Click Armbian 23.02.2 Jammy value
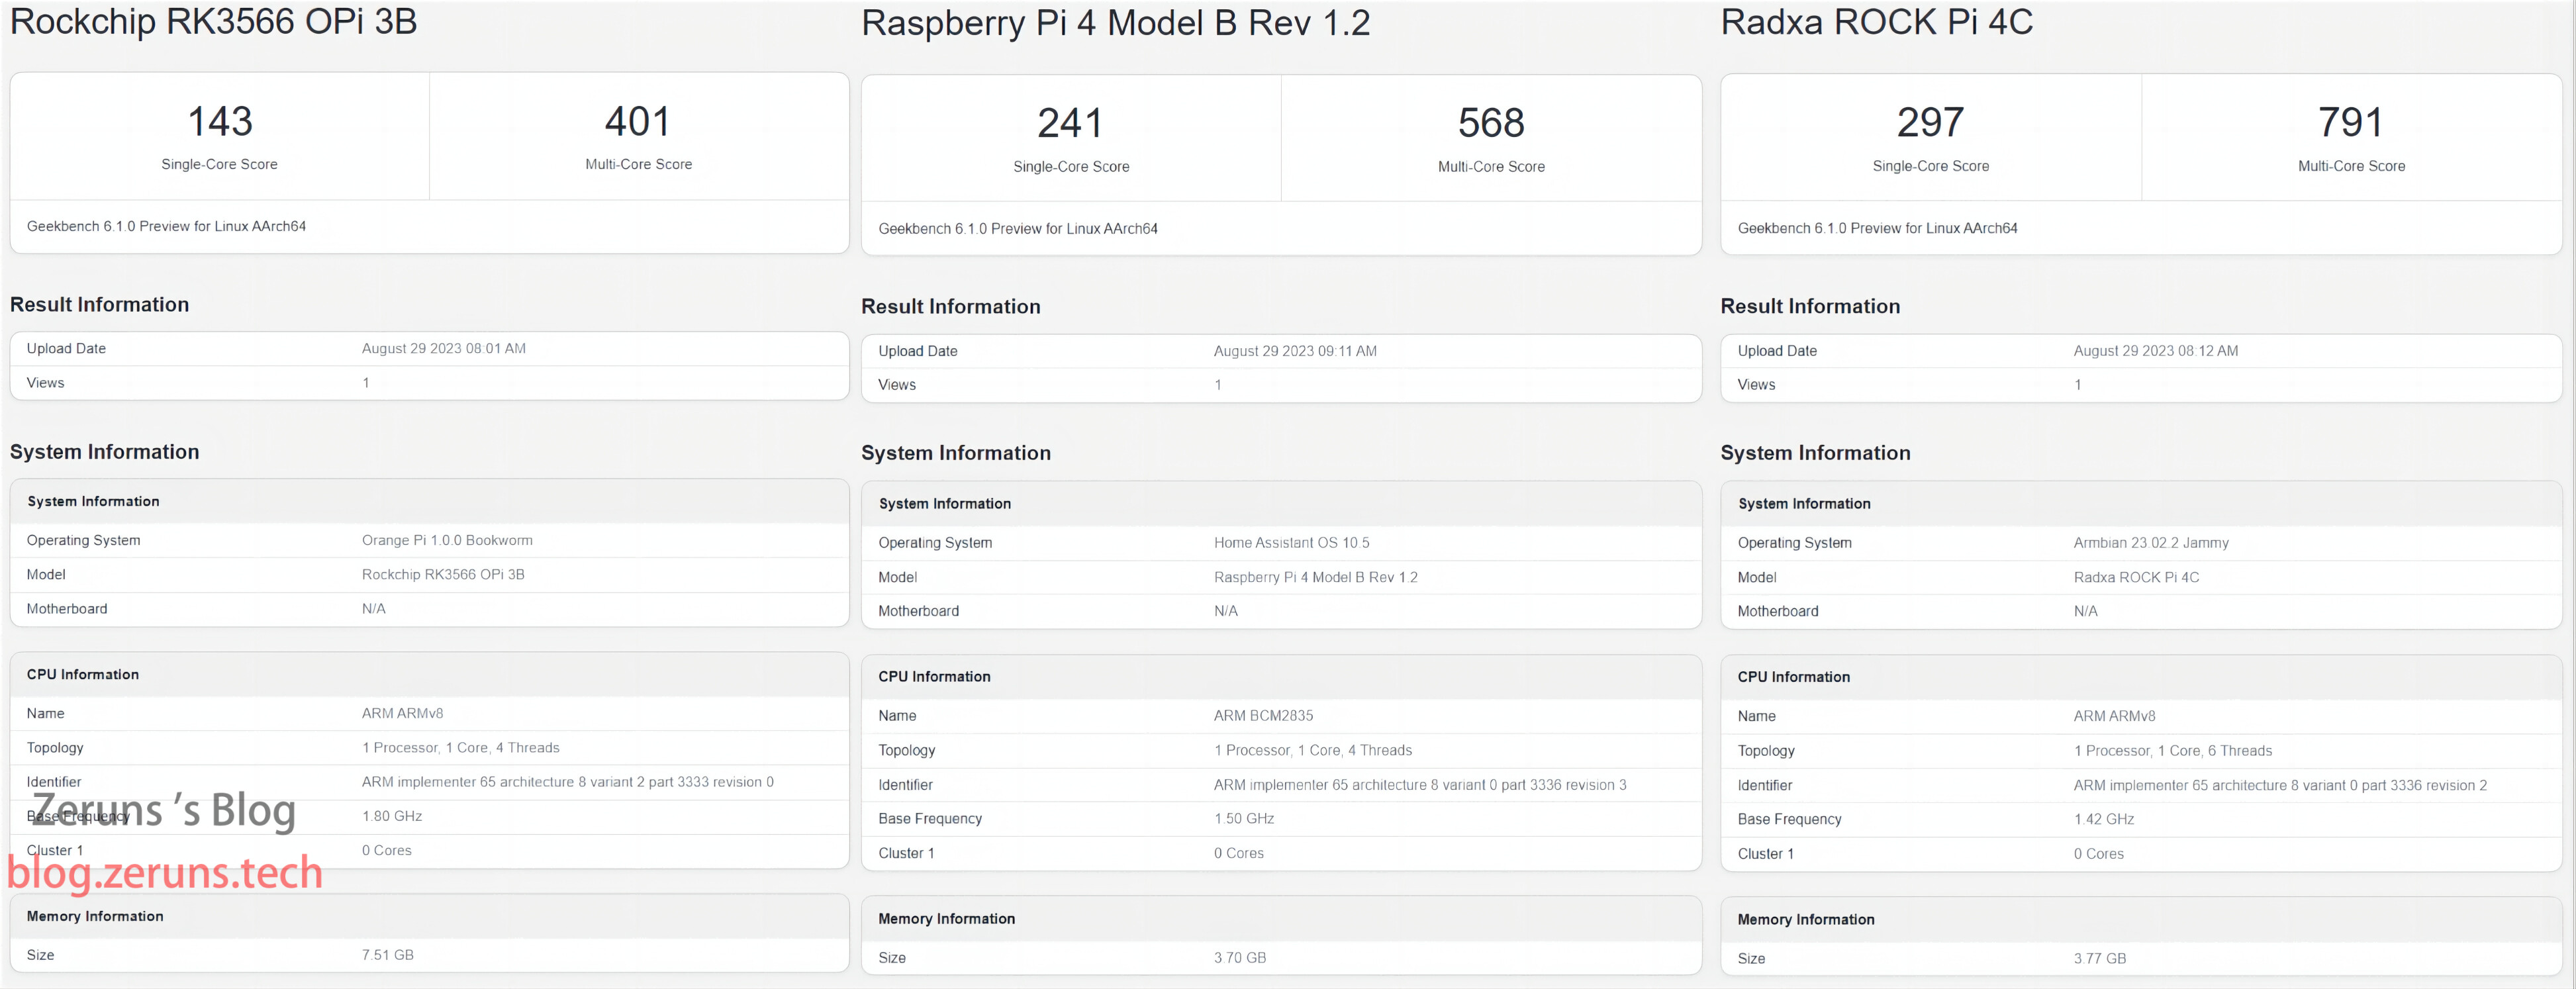 pyautogui.click(x=2150, y=543)
